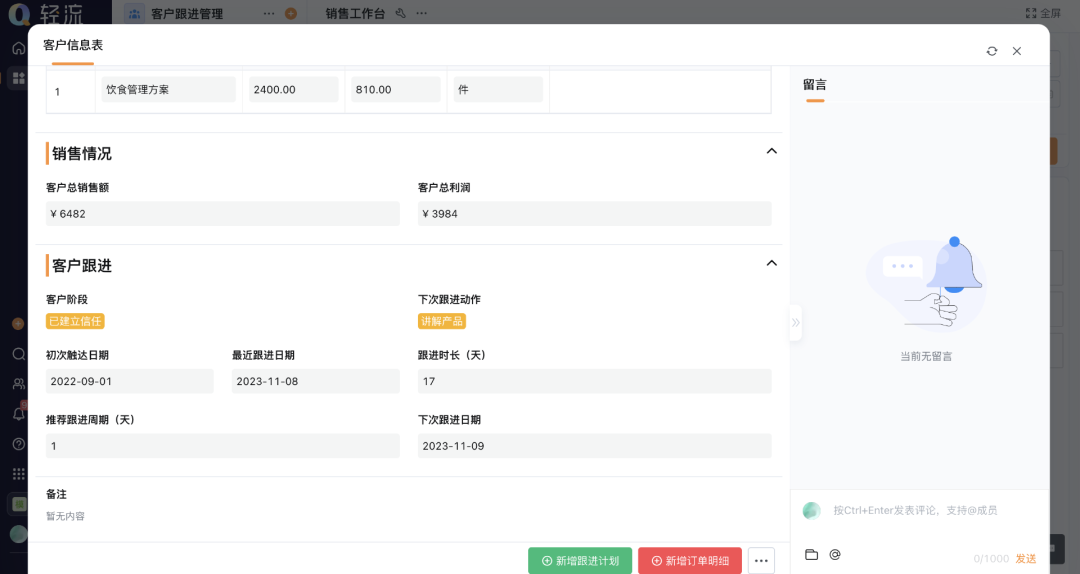
Task: Open the search icon in left sidebar
Action: click(x=18, y=354)
